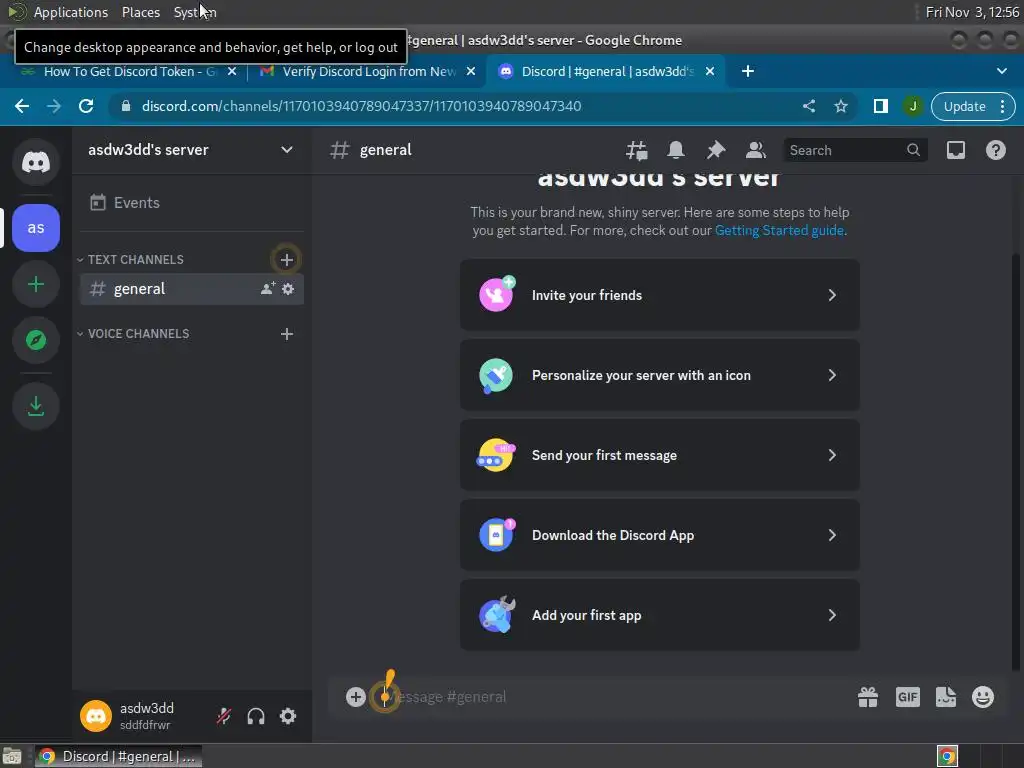Select the Discord #general browser tab
Image resolution: width=1024 pixels, height=768 pixels.
[605, 71]
